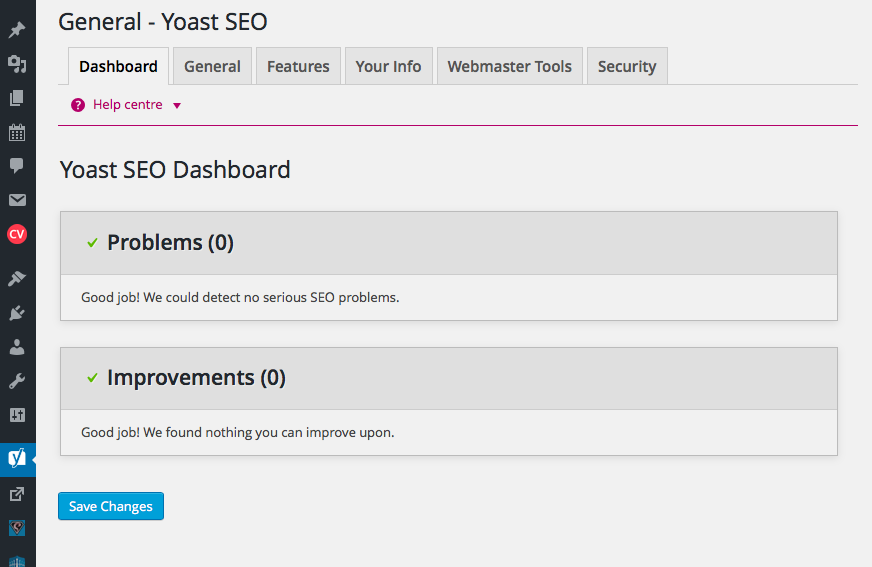This screenshot has width=872, height=567.
Task: Open Posts via the pushpin sidebar icon
Action: [x=17, y=30]
